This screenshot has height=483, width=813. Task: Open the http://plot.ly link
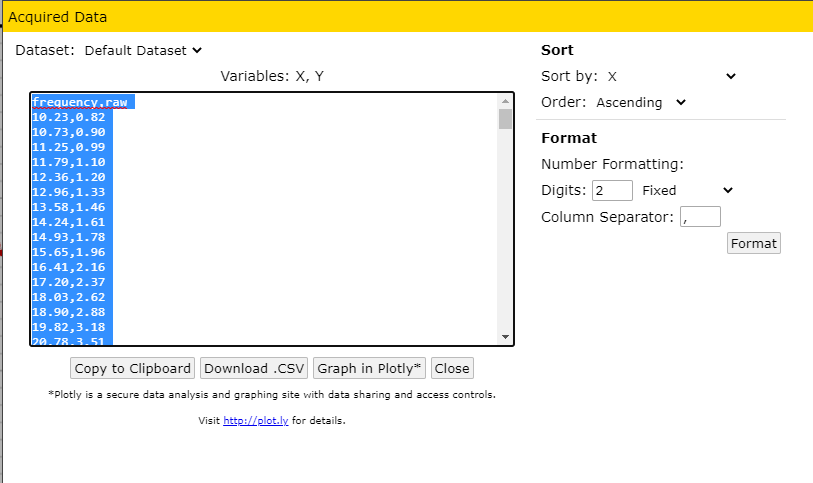256,420
